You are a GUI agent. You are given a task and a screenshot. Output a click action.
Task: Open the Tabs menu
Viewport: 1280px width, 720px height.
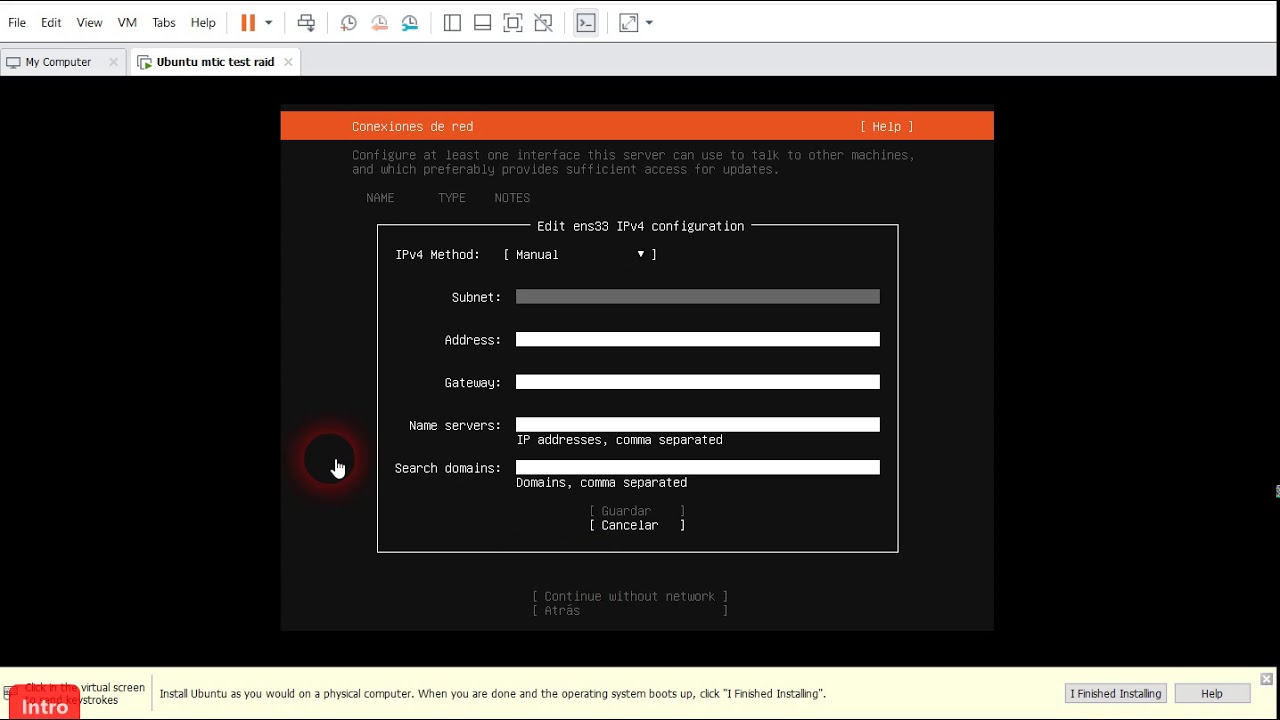pos(164,22)
